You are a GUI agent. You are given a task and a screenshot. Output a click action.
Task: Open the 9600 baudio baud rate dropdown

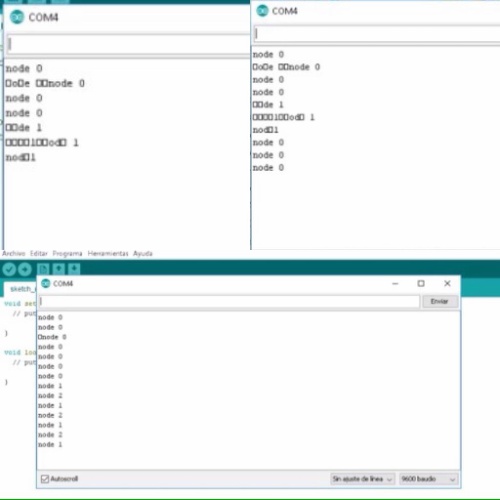tap(428, 479)
